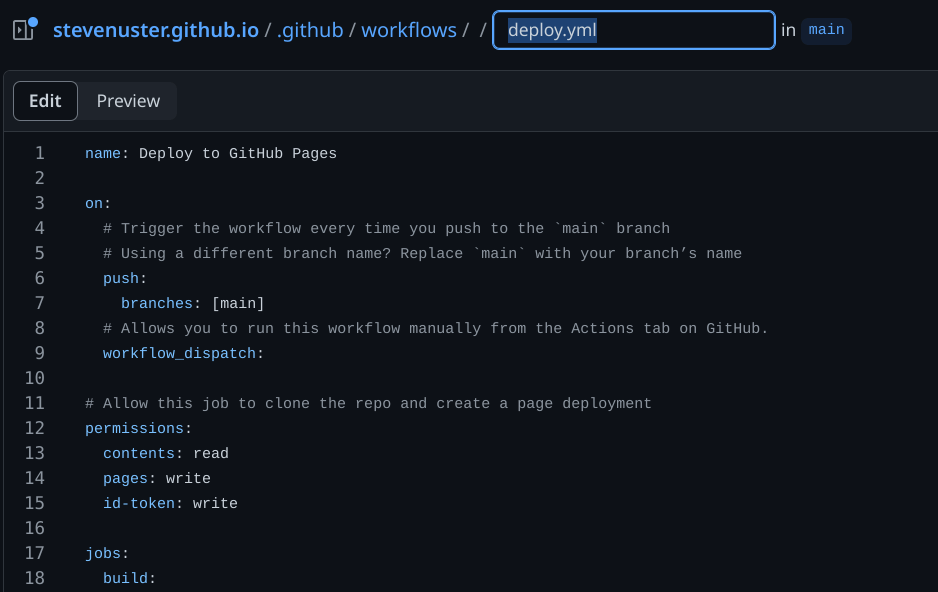The image size is (938, 592).
Task: Click line number 2 in the gutter
Action: tap(39, 179)
